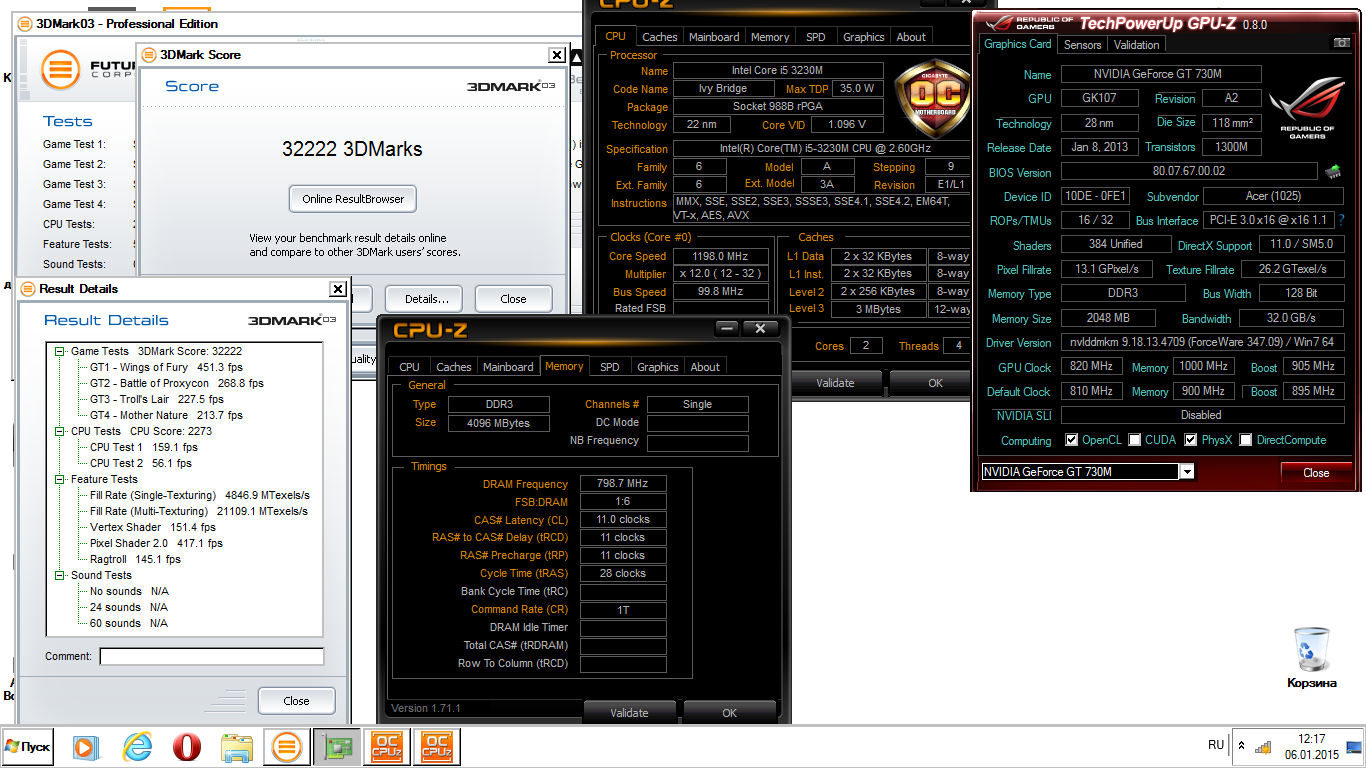
Task: Open the RU language indicator
Action: tap(1216, 745)
